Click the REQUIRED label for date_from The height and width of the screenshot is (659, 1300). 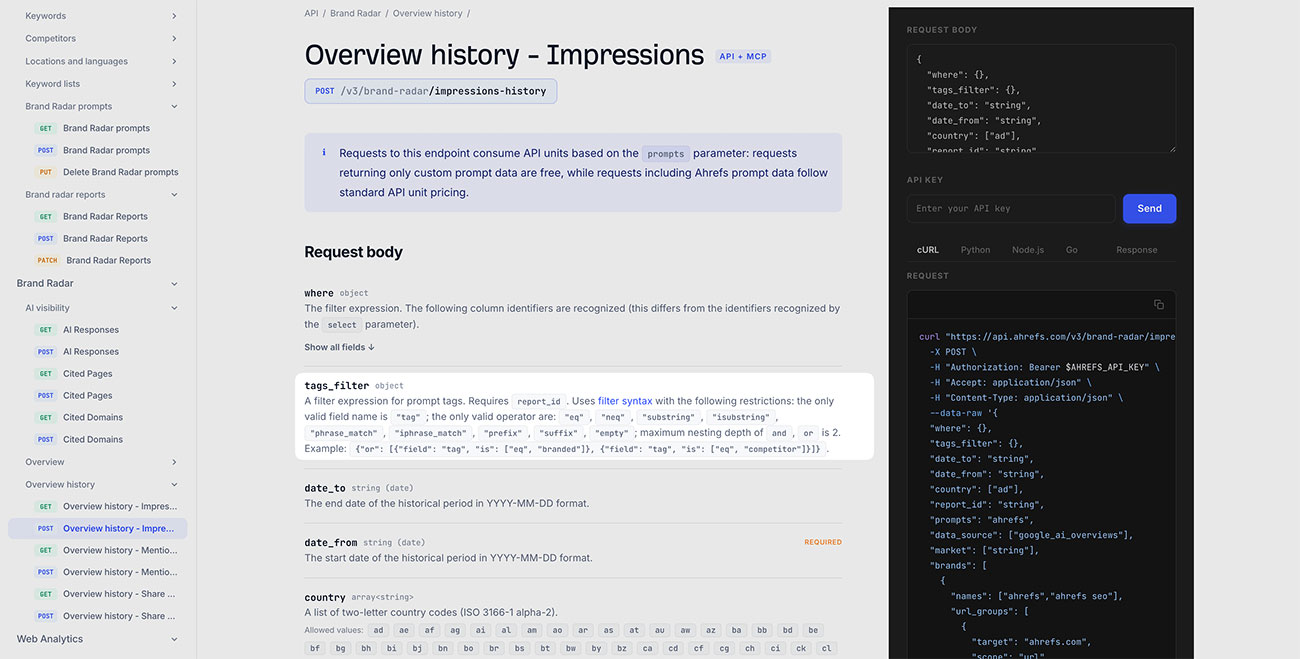[x=823, y=542]
